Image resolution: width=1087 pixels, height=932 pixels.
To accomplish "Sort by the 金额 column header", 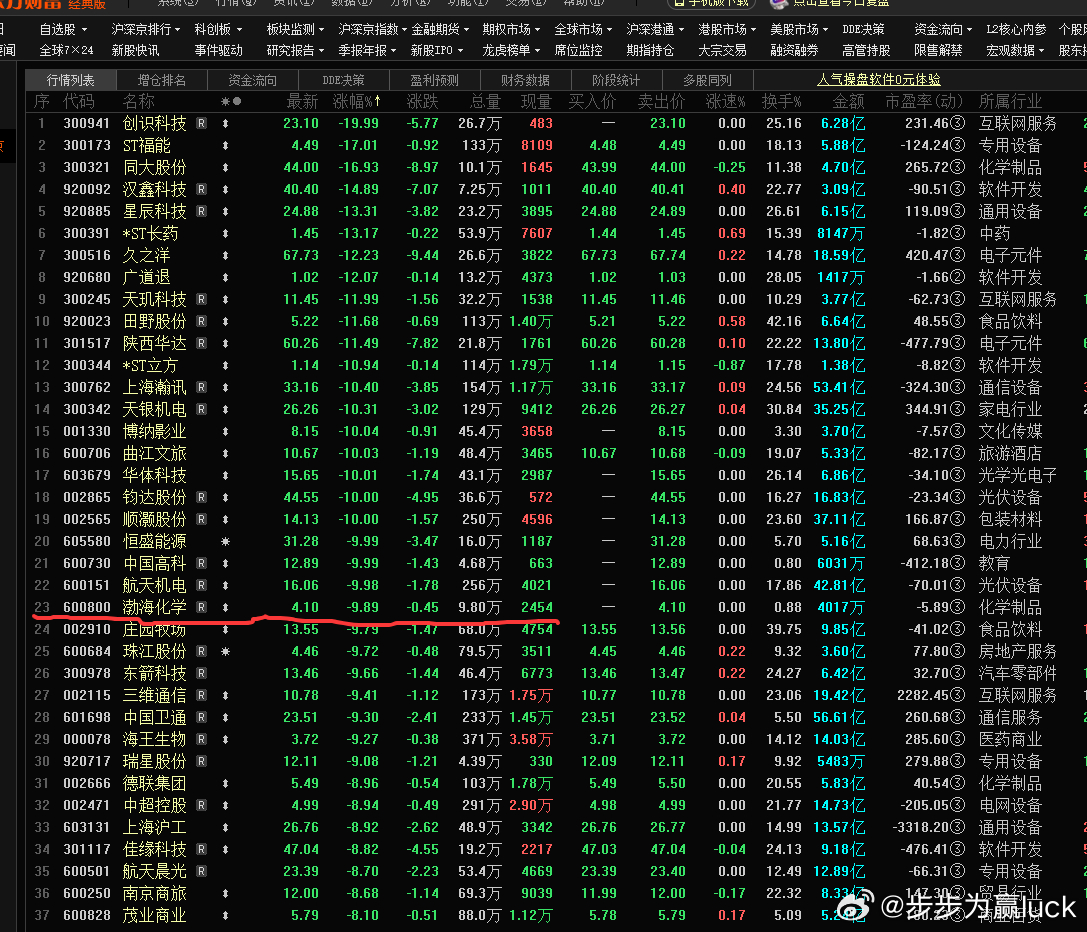I will pos(849,101).
